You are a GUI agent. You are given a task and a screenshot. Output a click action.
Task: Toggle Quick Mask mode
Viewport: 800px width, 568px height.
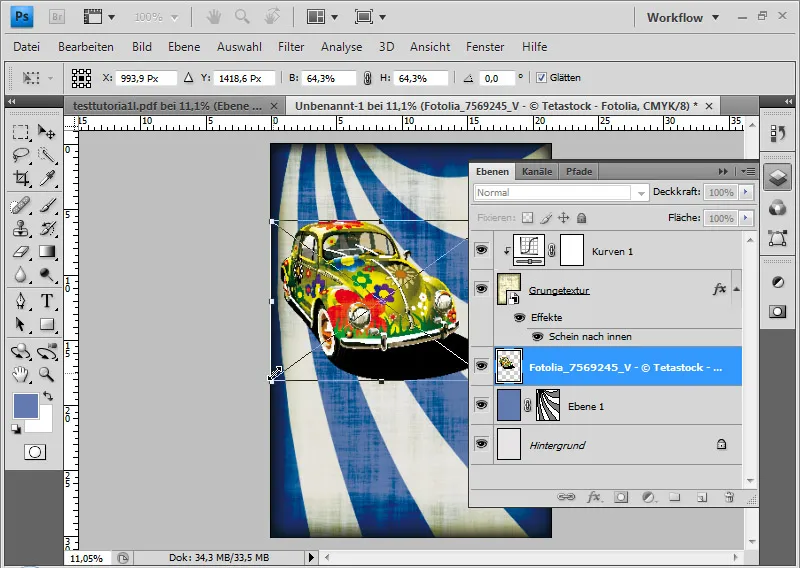[x=35, y=452]
